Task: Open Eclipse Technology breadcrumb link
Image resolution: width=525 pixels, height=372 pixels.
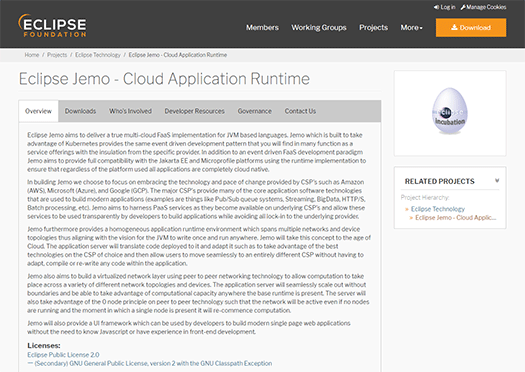Action: [98, 55]
